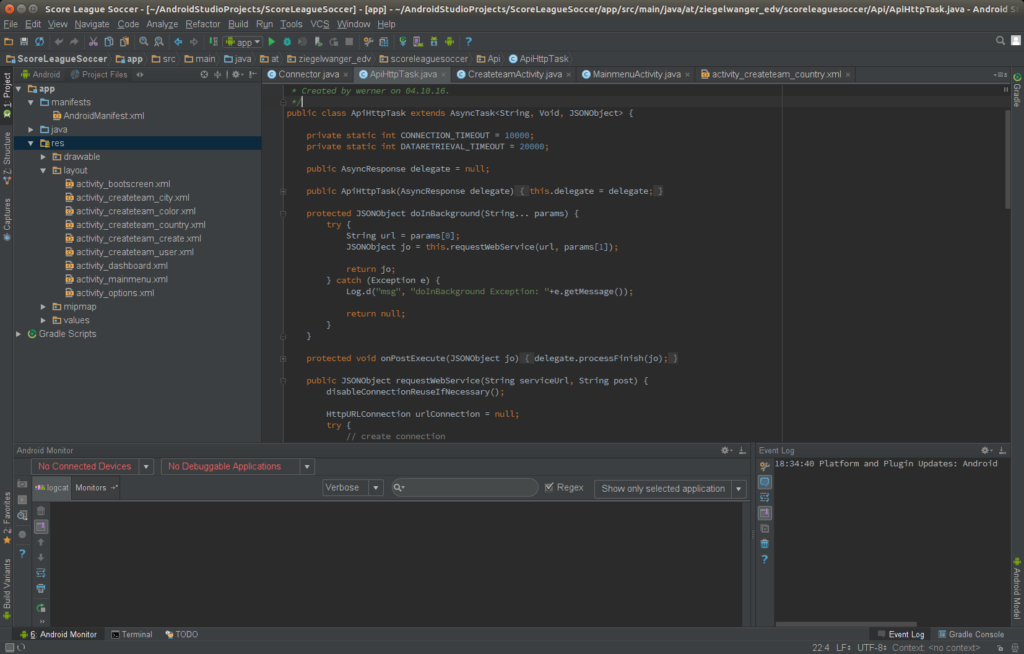Click the Undo arrow icon
The width and height of the screenshot is (1024, 654).
(59, 40)
